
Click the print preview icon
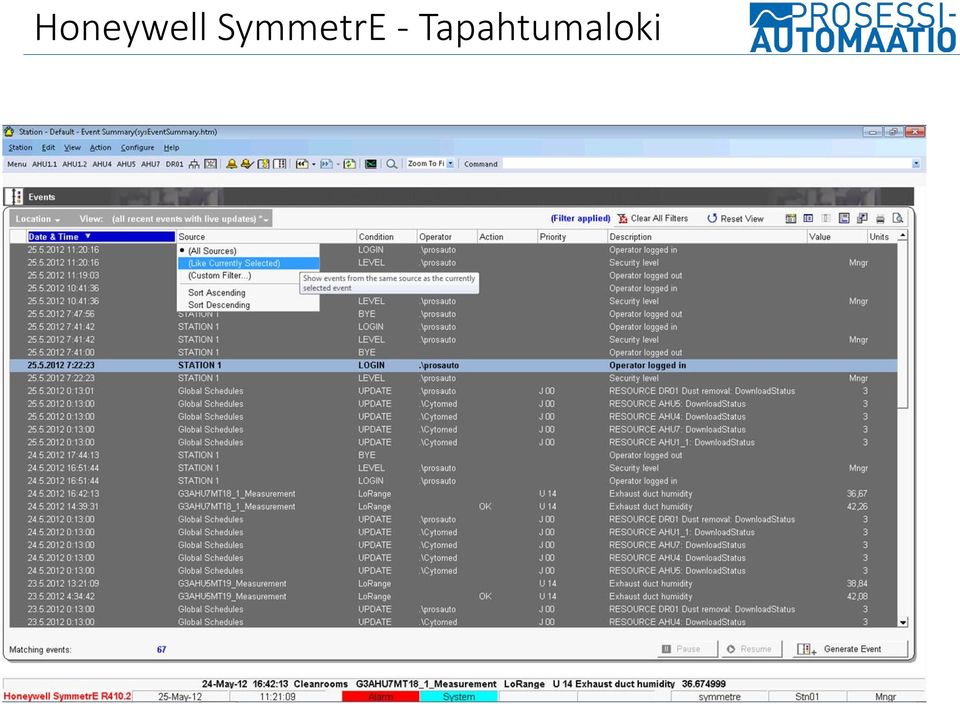(x=898, y=219)
